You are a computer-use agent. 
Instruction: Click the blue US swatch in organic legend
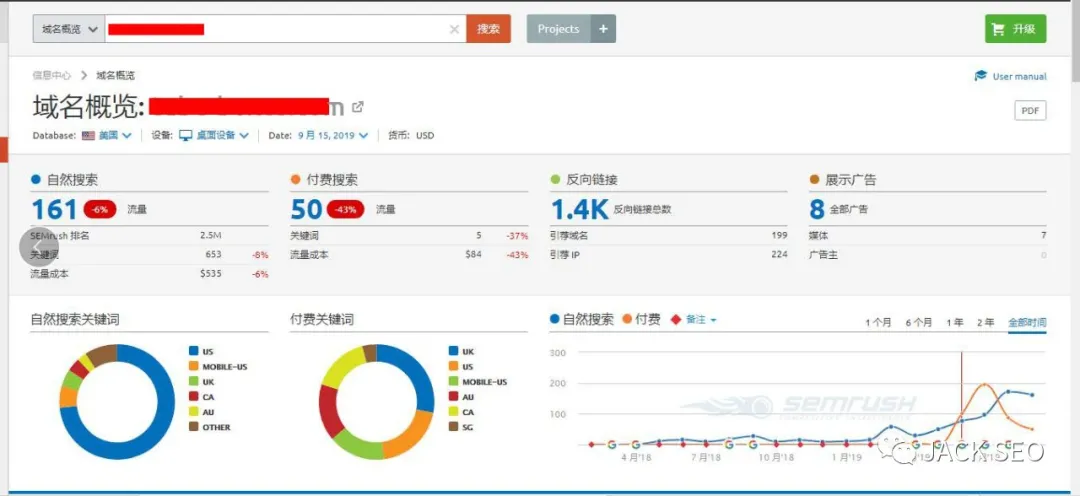pos(193,351)
